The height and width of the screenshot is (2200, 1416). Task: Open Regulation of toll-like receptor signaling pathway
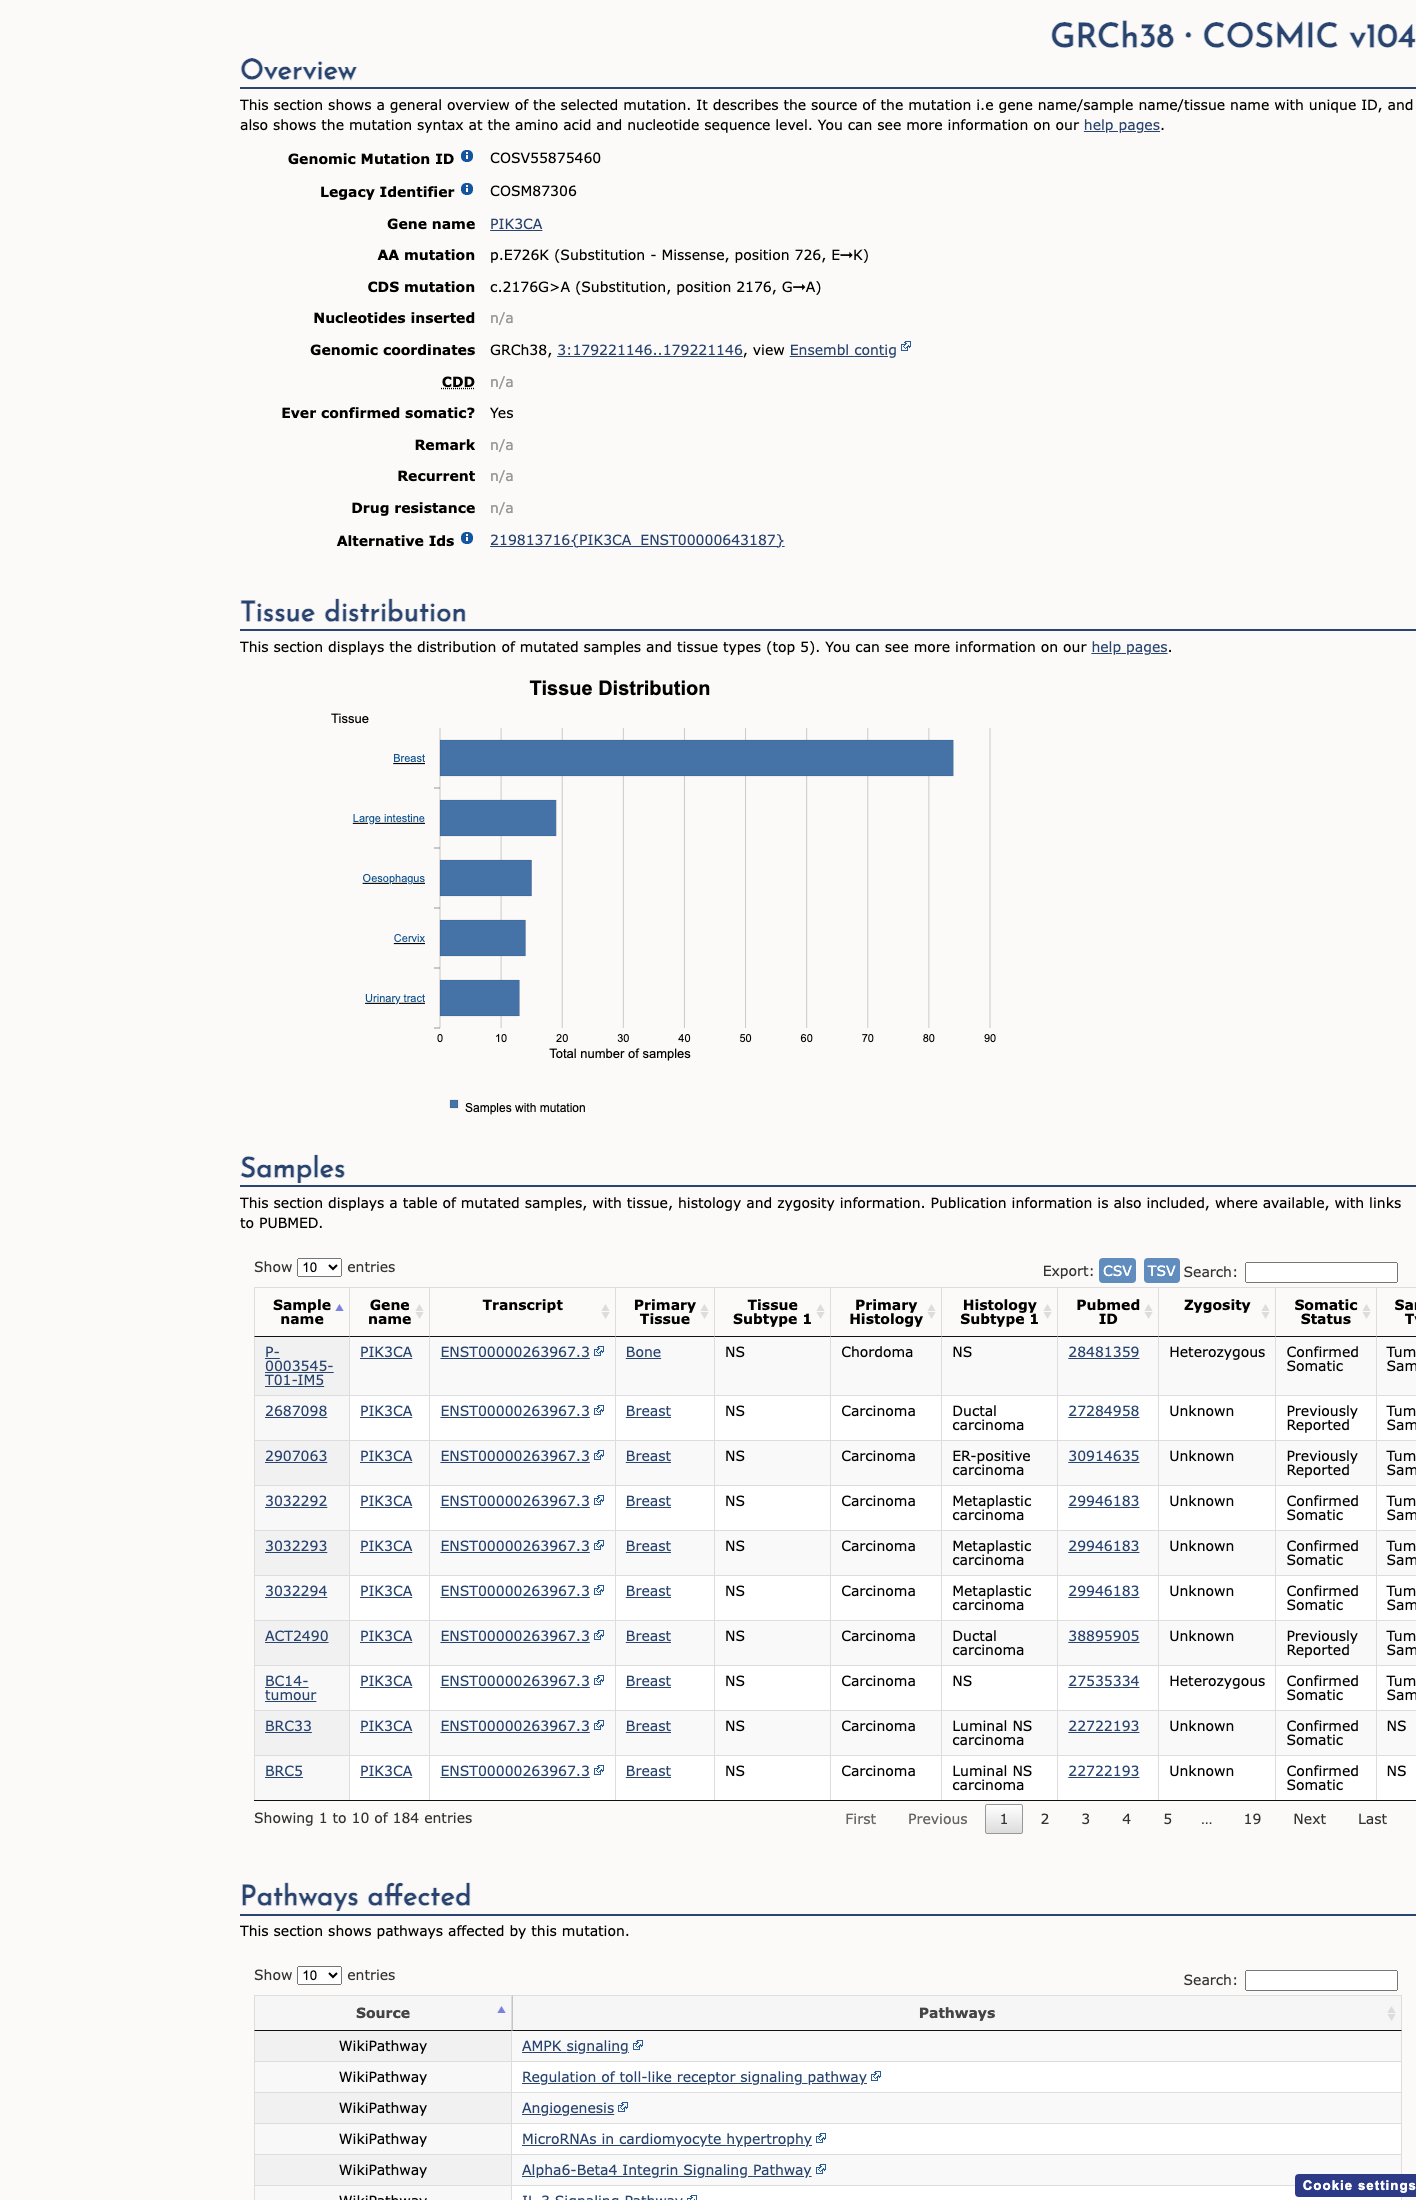point(694,2077)
